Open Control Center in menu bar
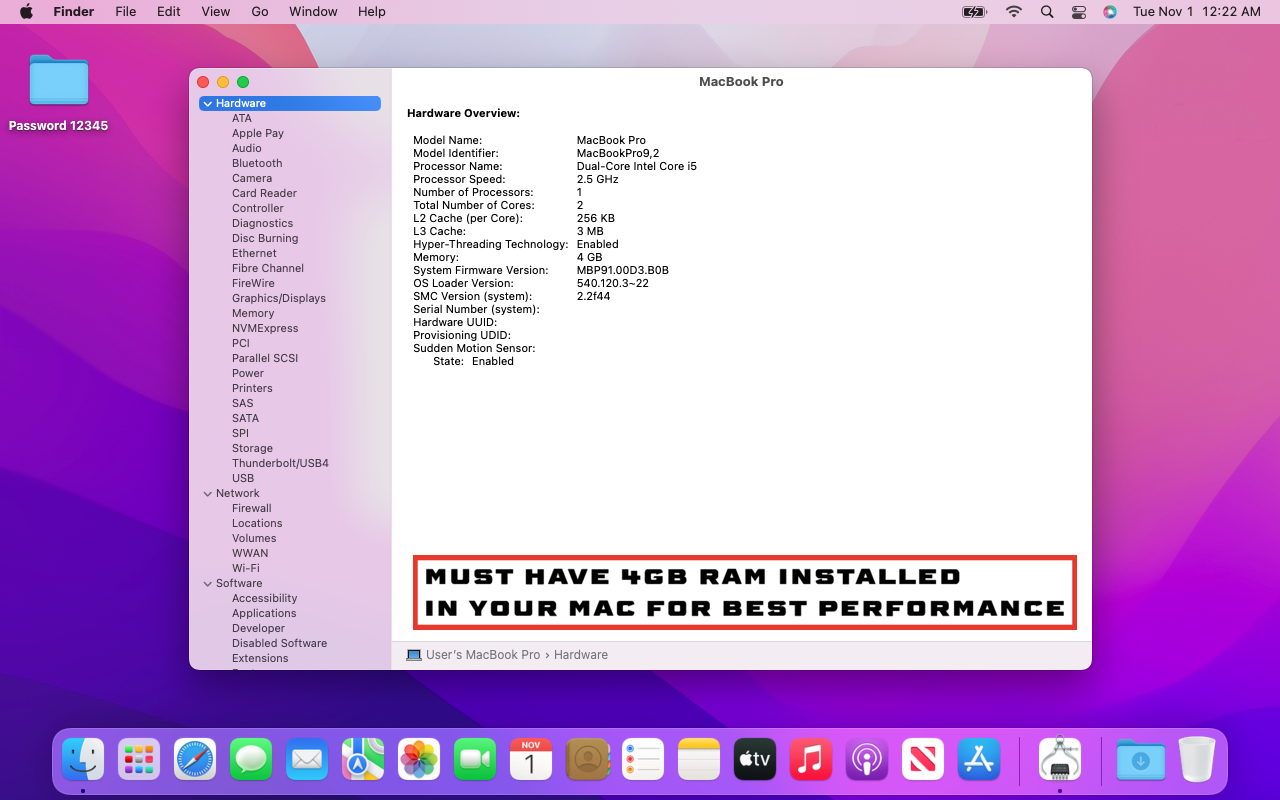The height and width of the screenshot is (800, 1280). [1078, 12]
